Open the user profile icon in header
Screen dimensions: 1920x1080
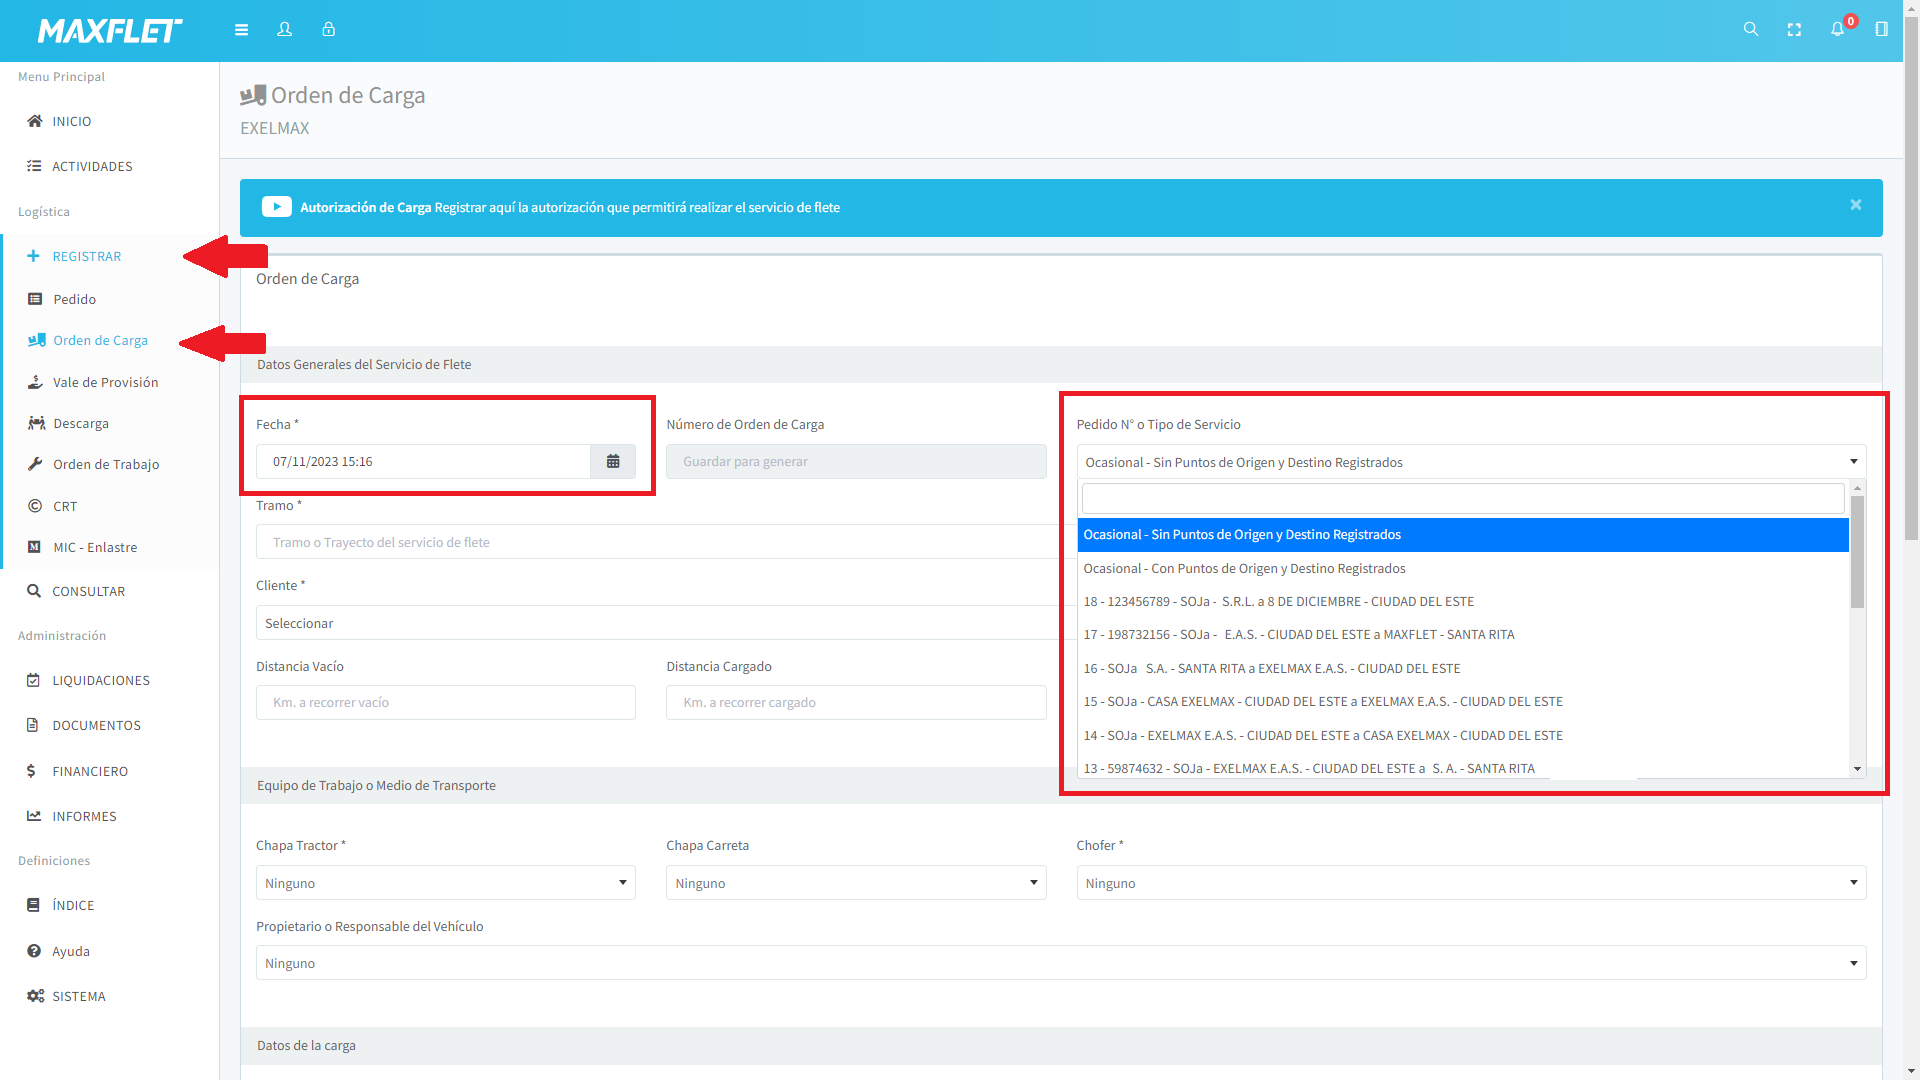coord(285,30)
